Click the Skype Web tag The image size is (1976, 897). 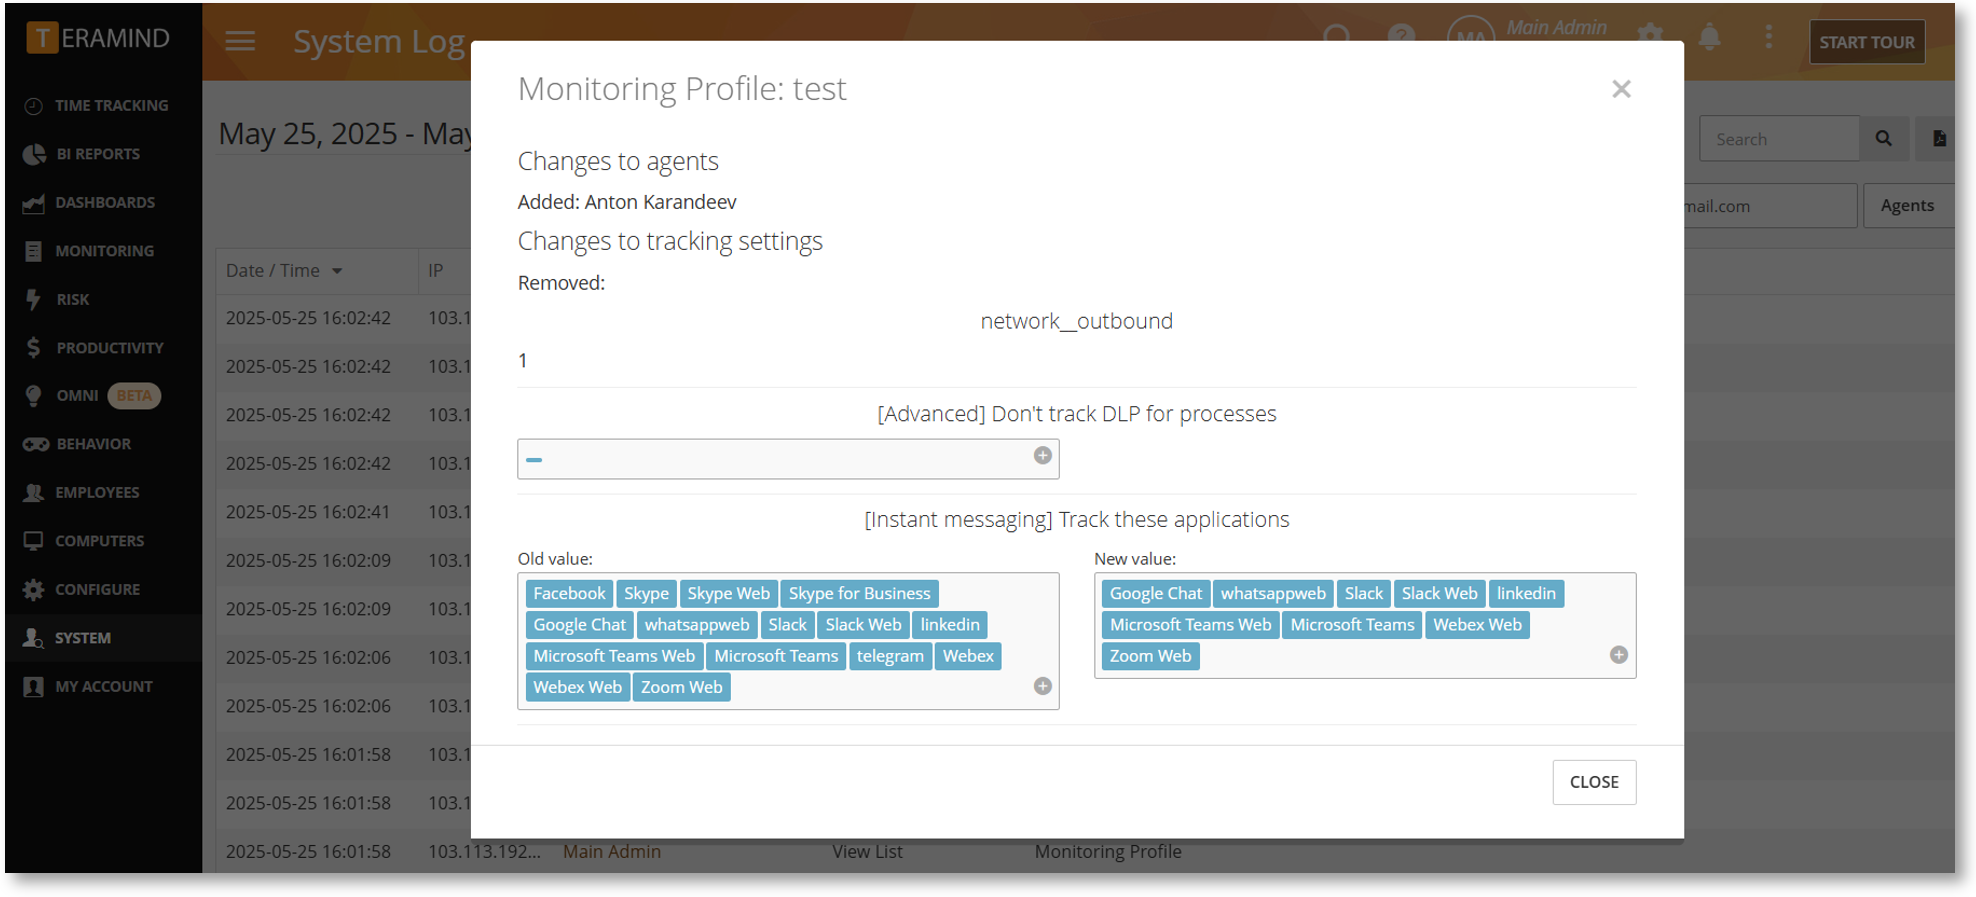pos(728,594)
